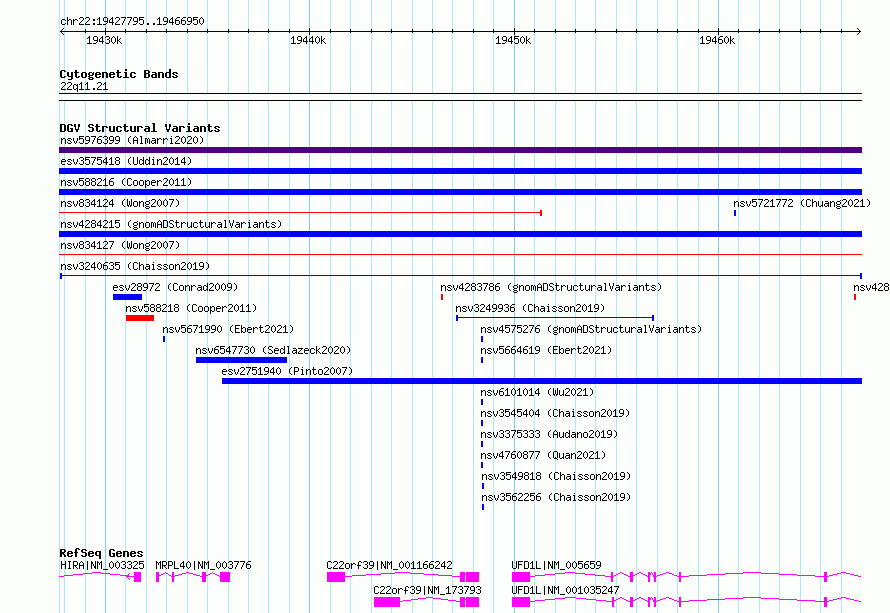Select the nsv588218 (Cooper2011) label
The height and width of the screenshot is (613, 890).
(191, 308)
